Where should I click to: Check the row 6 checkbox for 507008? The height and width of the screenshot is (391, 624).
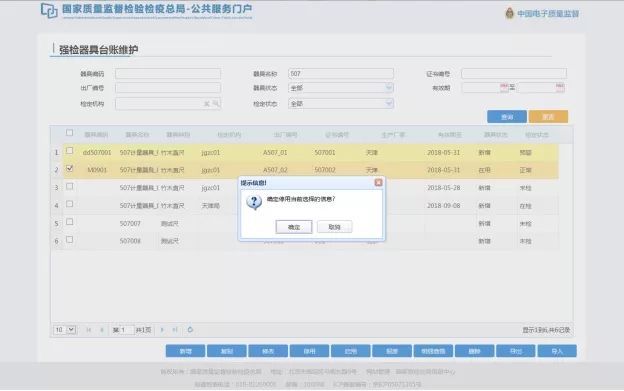pos(70,239)
